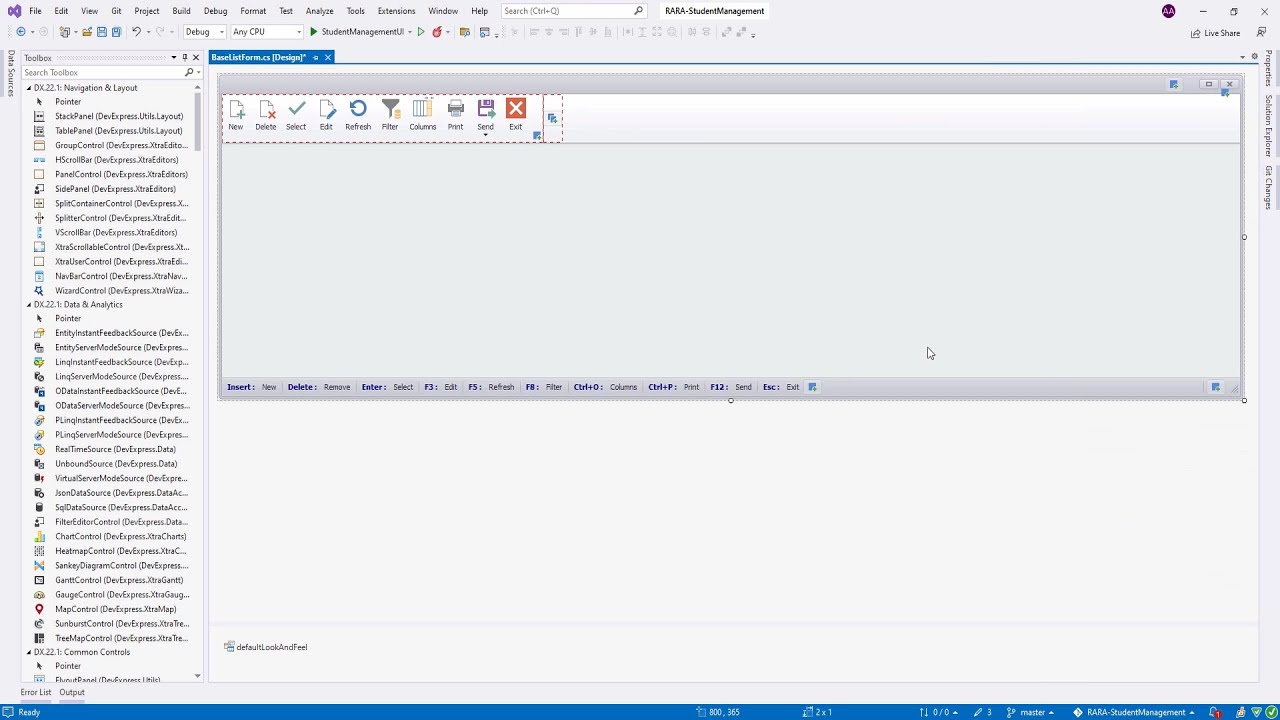Viewport: 1280px width, 720px height.
Task: Click the Hot Reload flame icon
Action: (x=437, y=32)
